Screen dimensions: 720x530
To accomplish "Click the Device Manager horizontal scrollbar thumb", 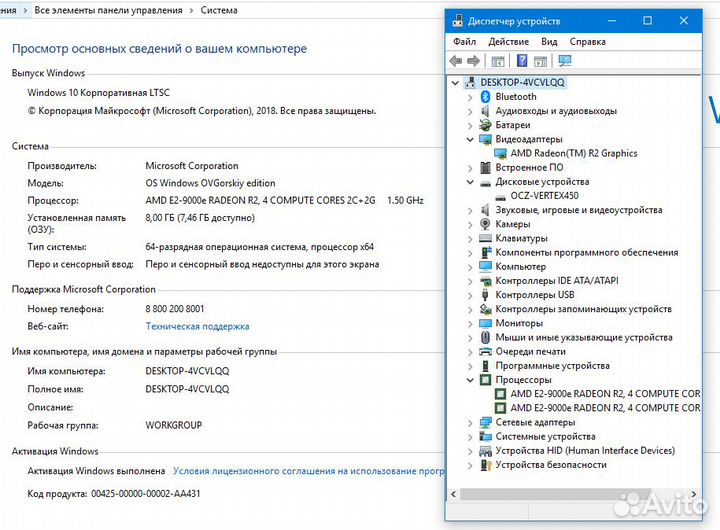I will [556, 494].
